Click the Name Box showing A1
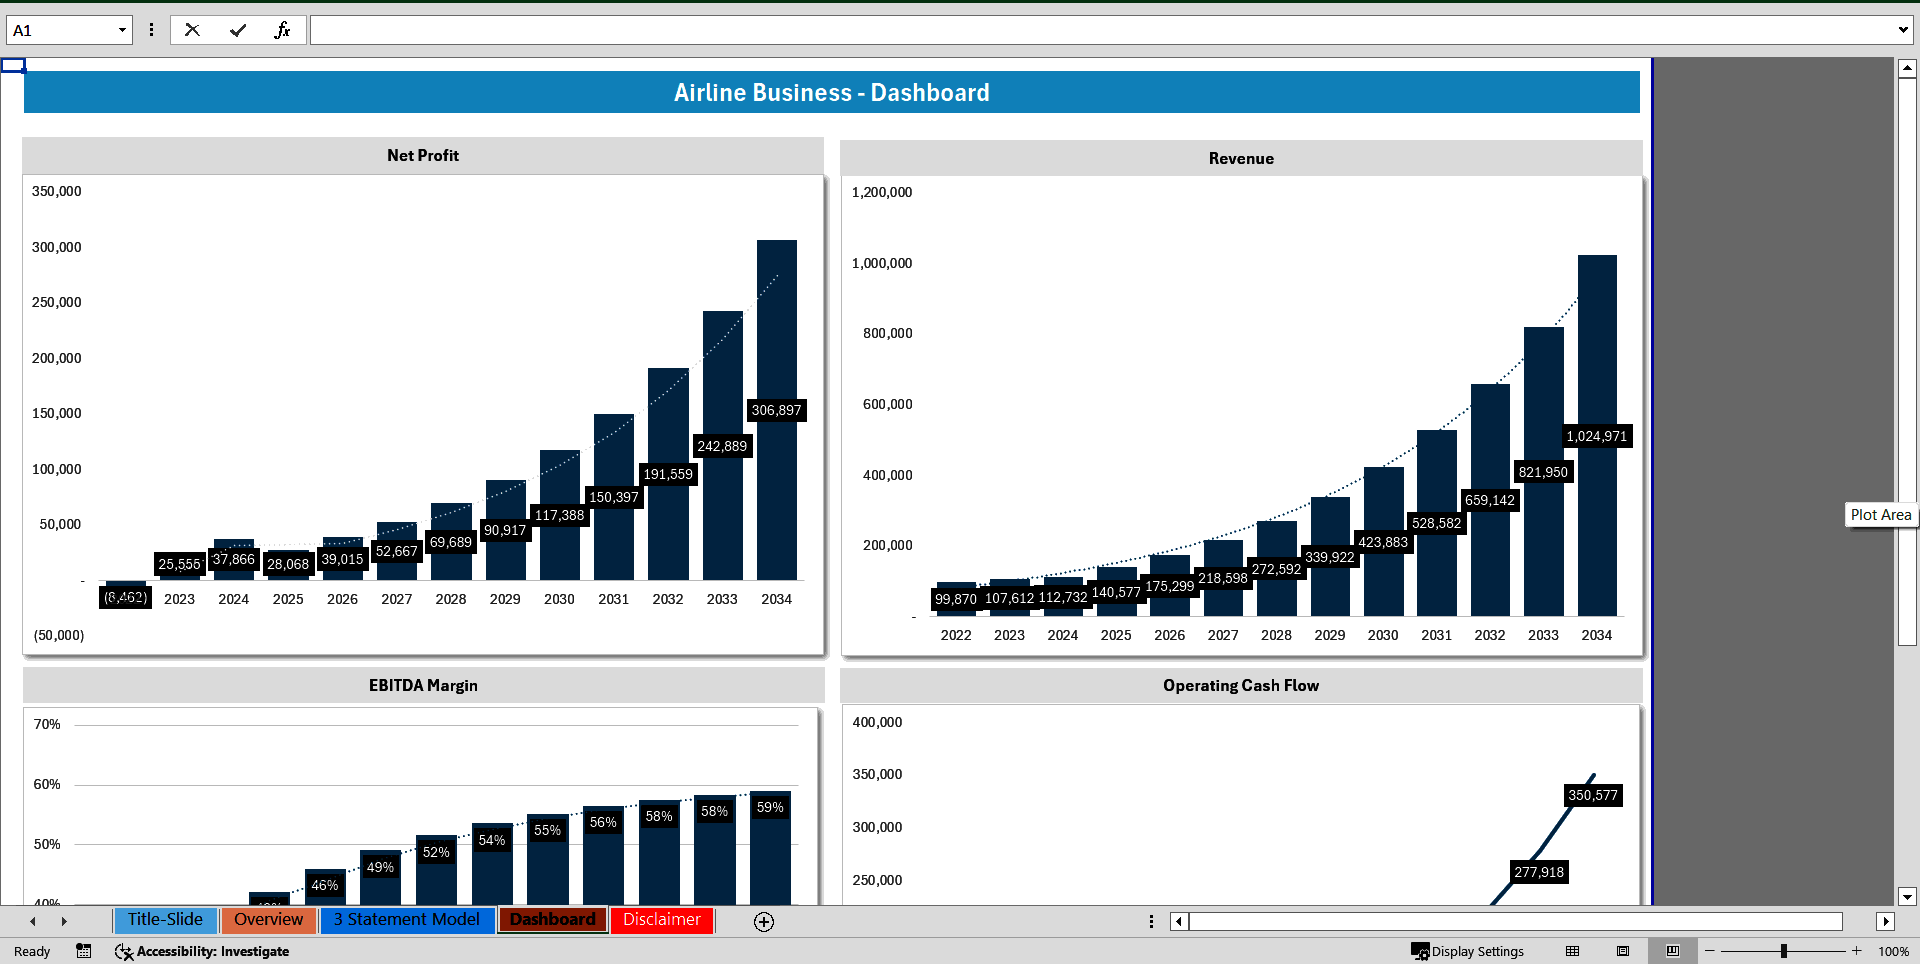1920x966 pixels. click(x=62, y=30)
